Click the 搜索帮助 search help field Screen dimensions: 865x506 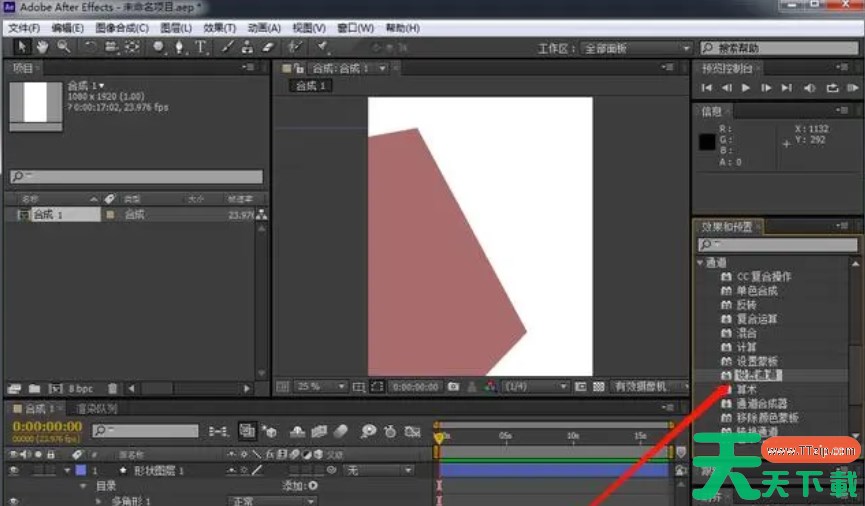(x=780, y=48)
